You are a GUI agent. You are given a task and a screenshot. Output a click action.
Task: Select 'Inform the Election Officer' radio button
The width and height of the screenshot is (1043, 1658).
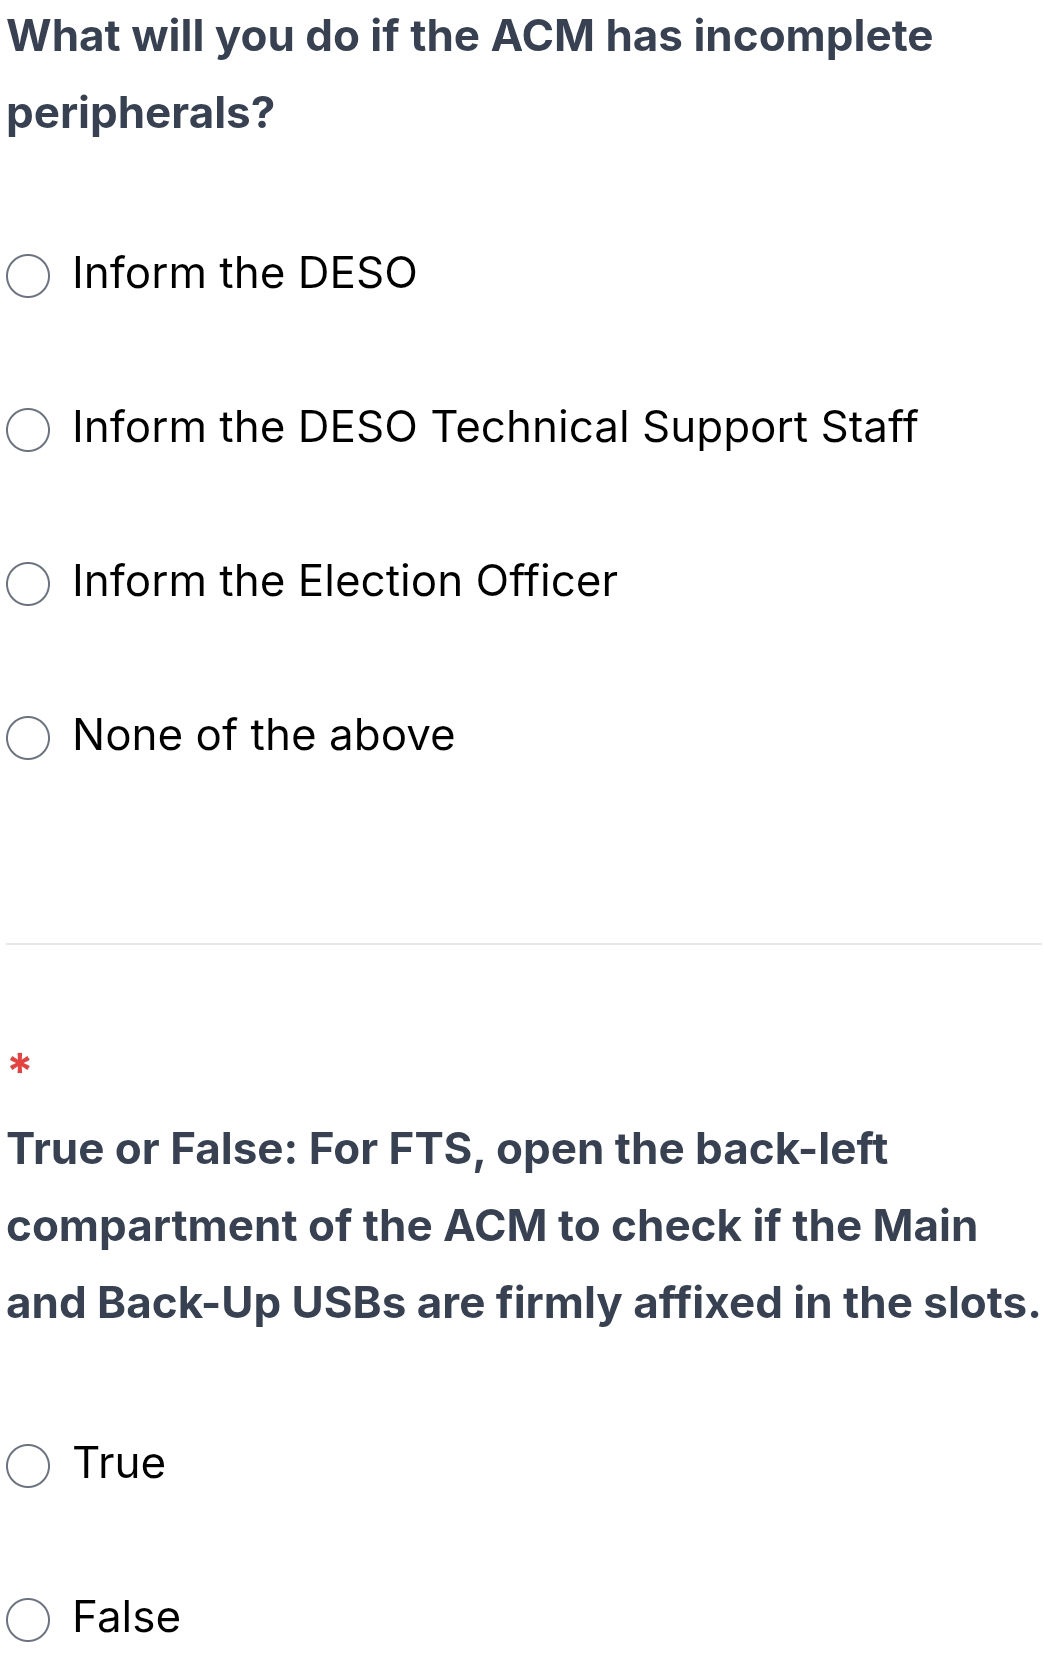pos(28,584)
